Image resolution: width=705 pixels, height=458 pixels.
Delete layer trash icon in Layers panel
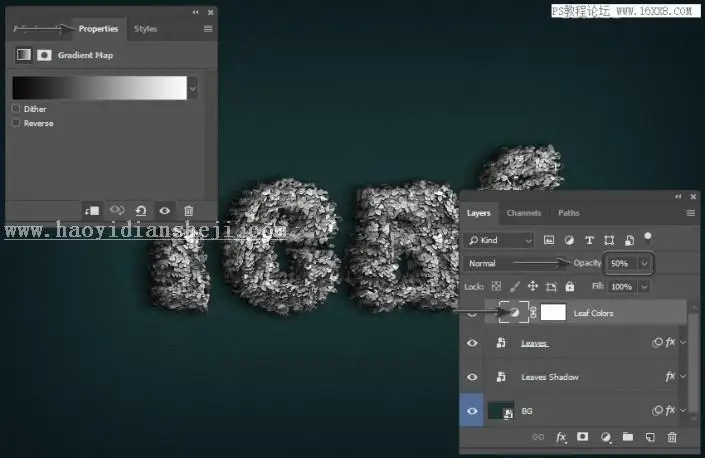point(672,437)
